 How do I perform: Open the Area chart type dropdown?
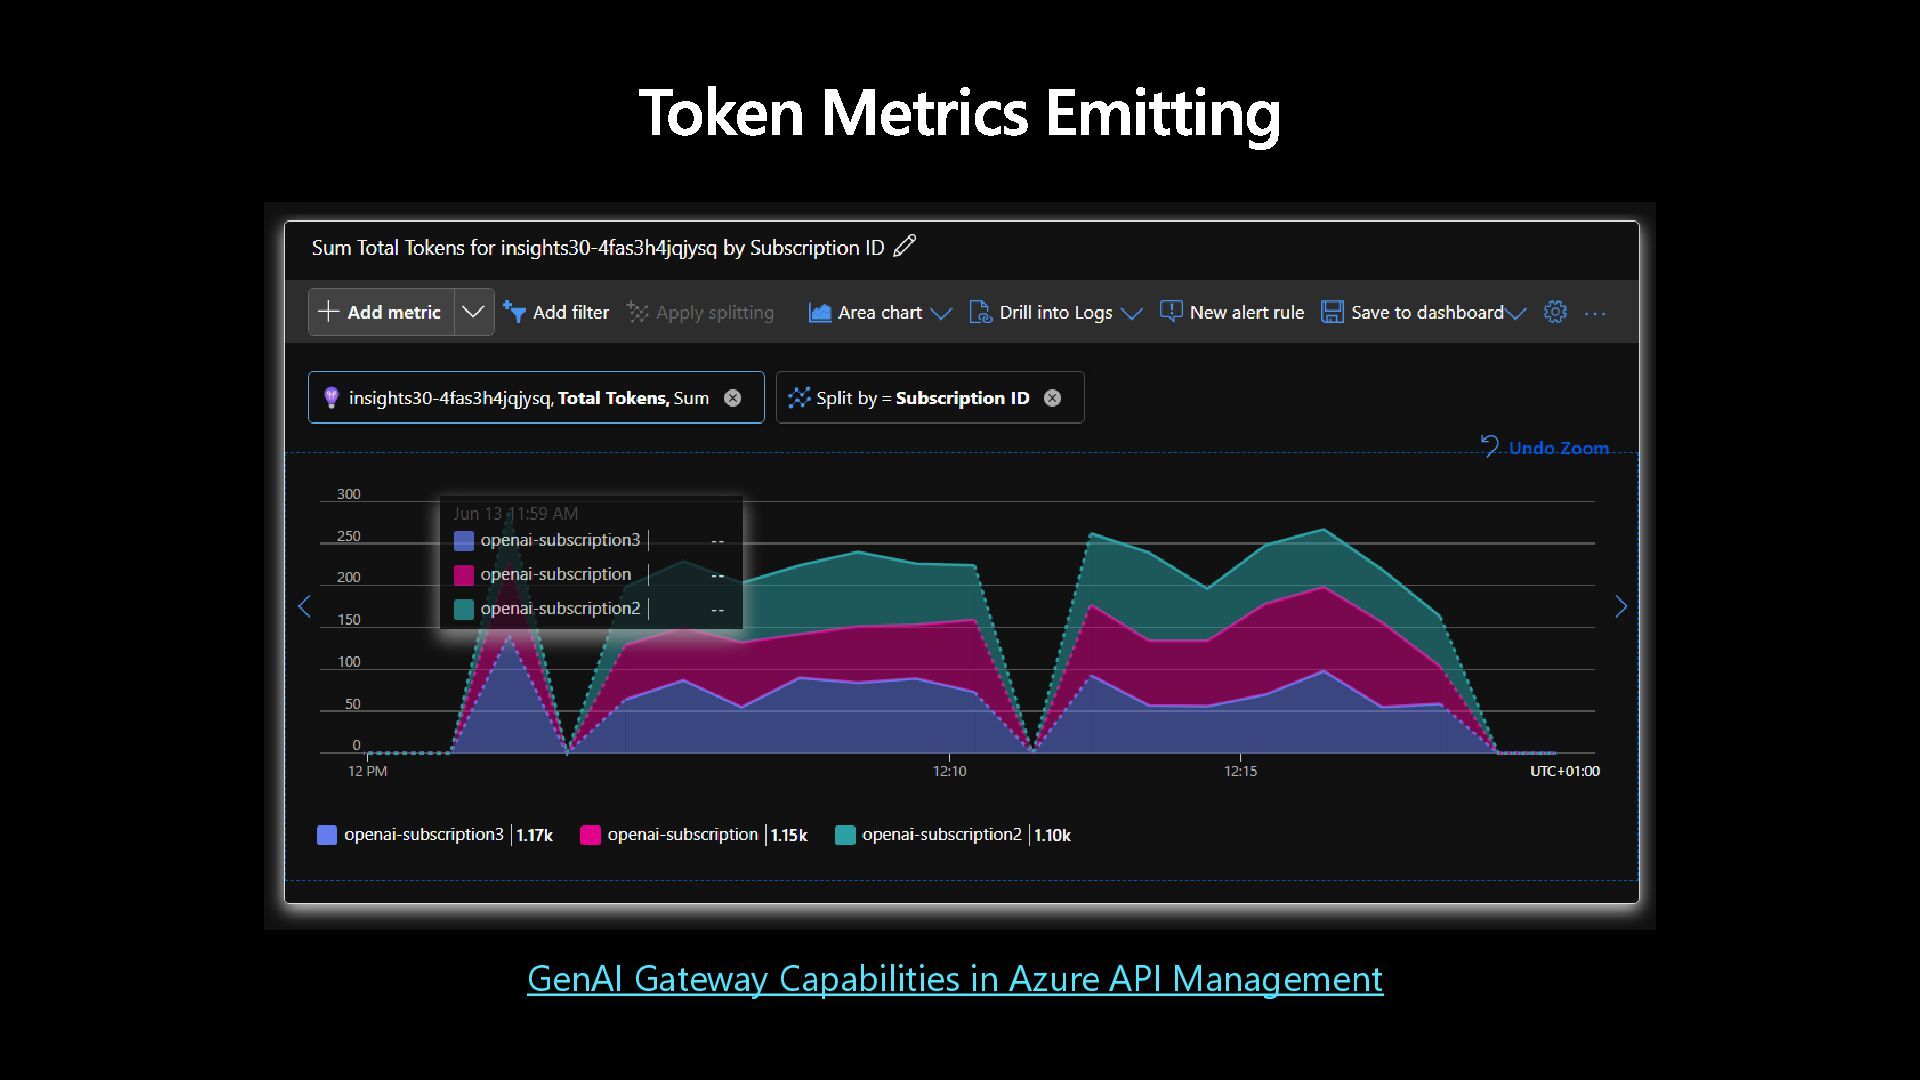click(x=880, y=312)
